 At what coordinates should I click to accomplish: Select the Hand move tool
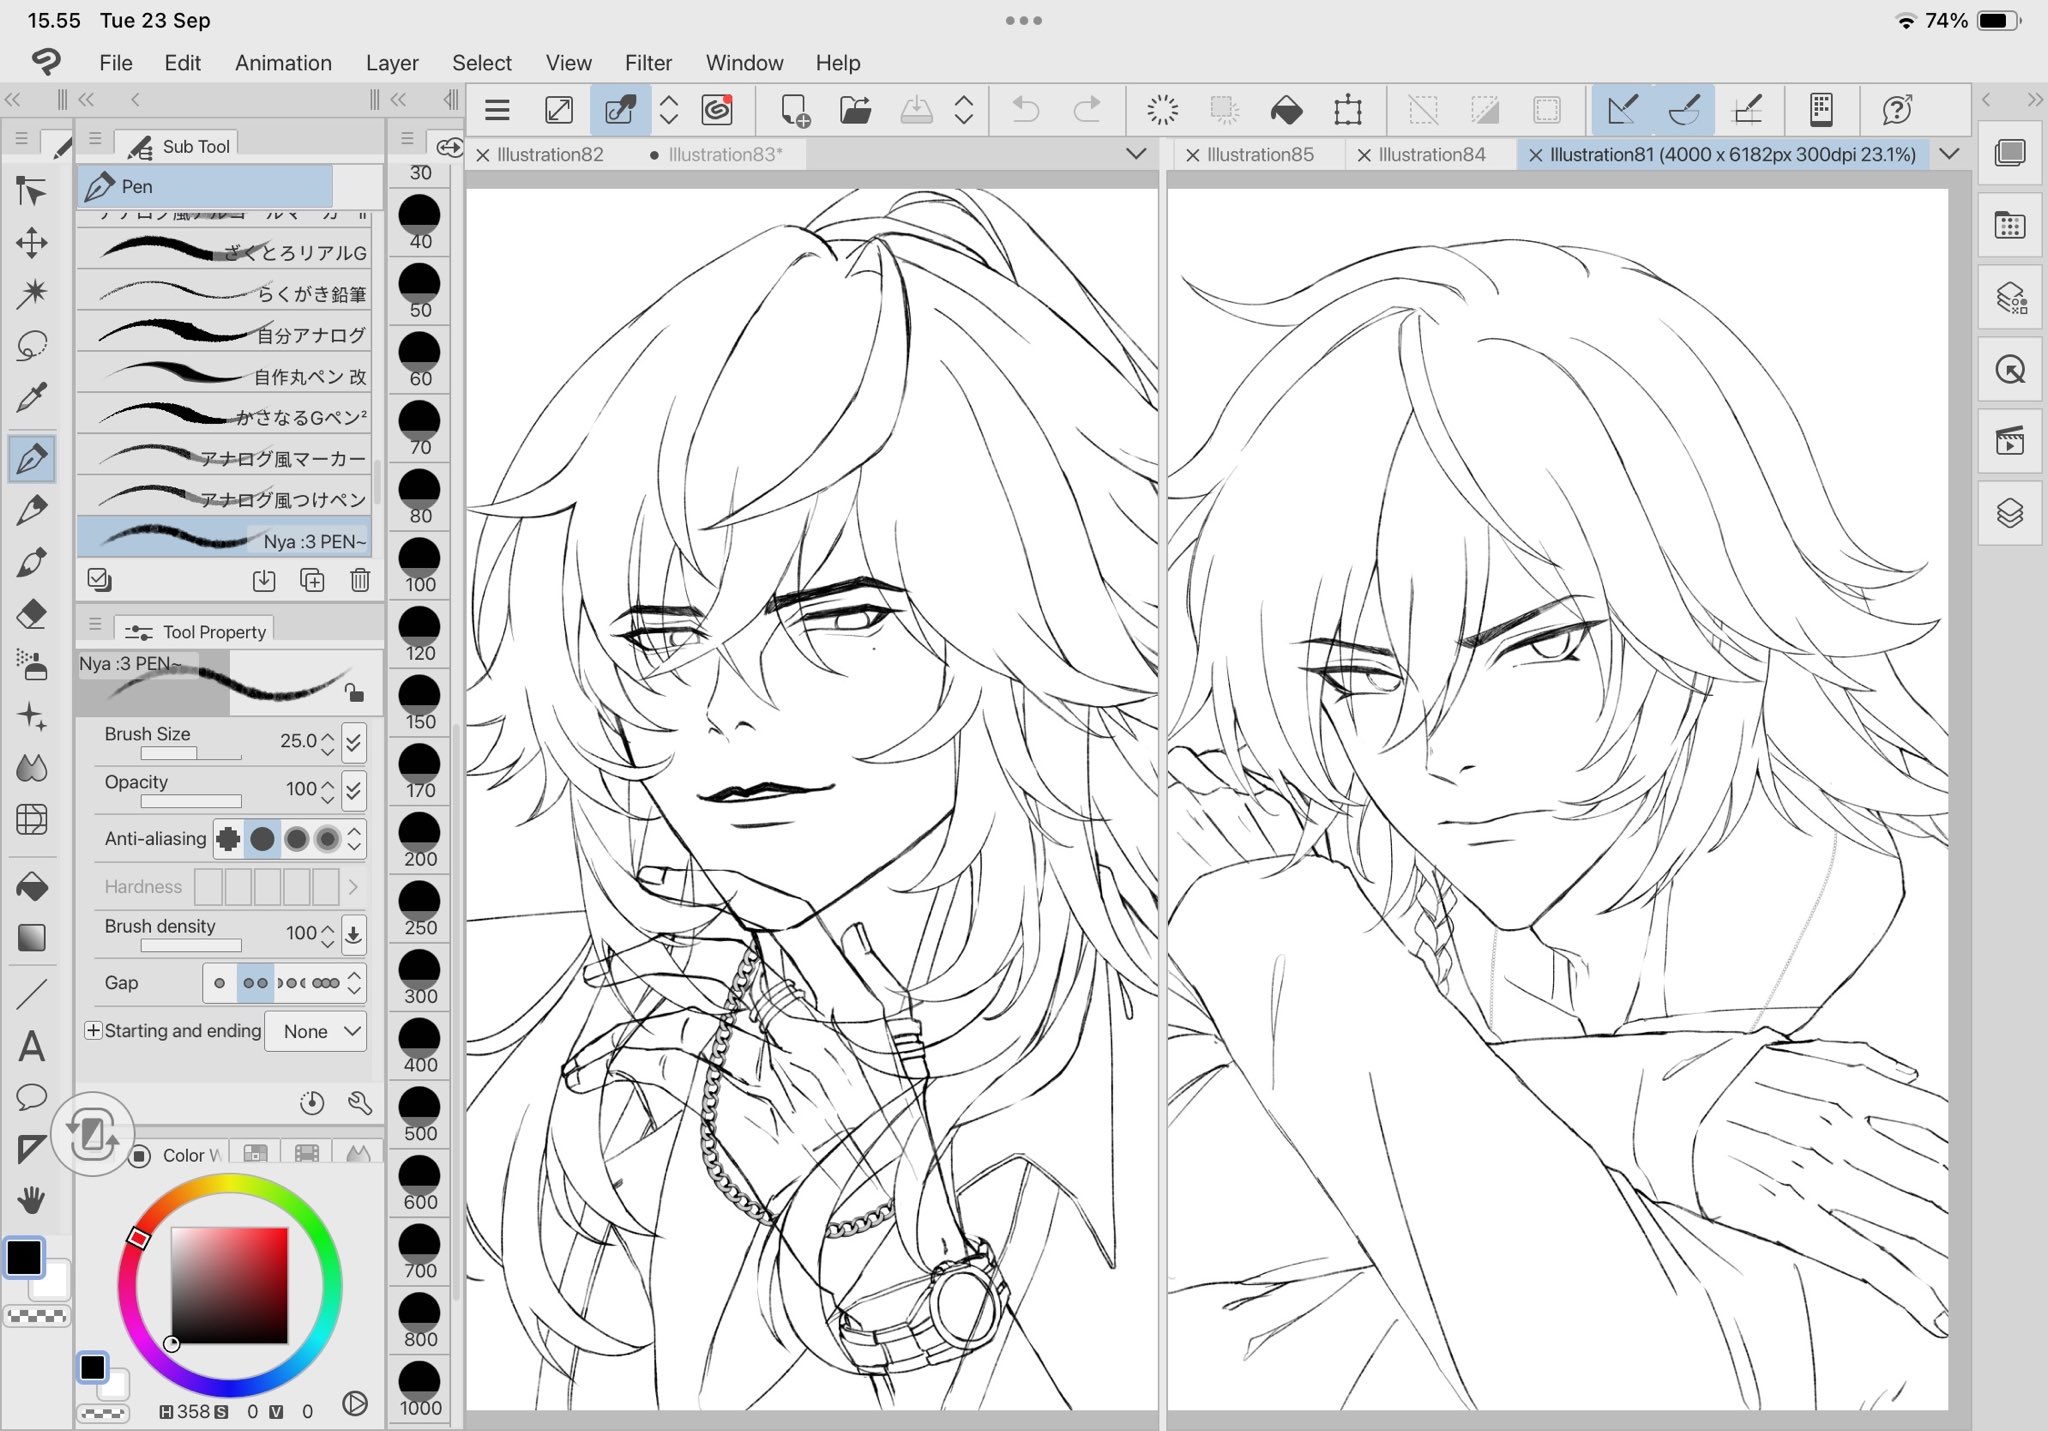click(x=31, y=1199)
